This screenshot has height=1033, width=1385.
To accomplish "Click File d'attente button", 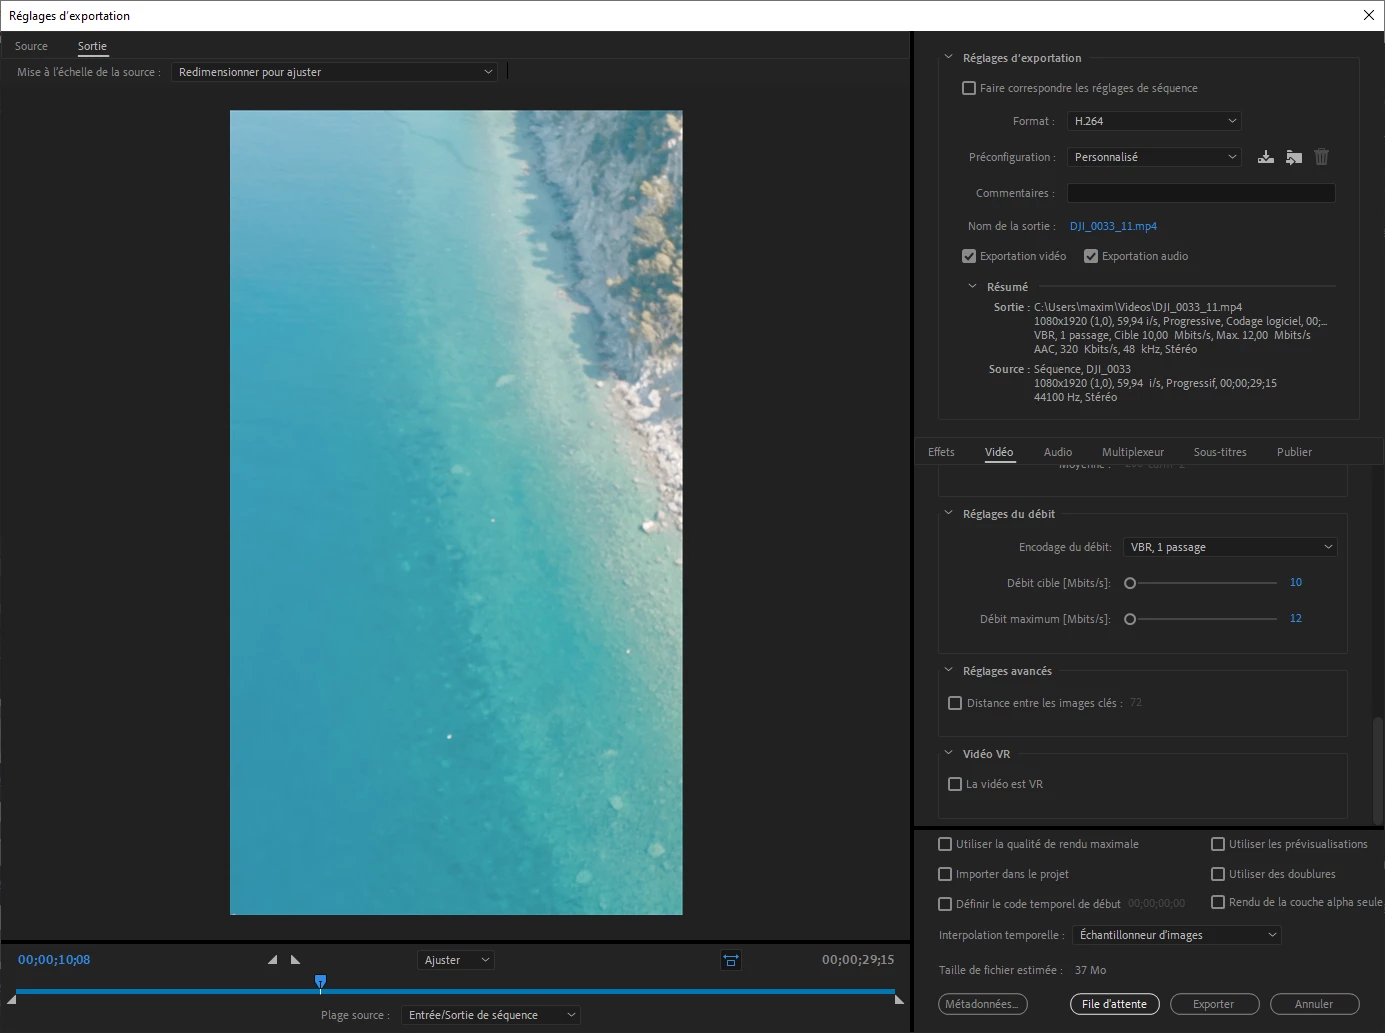I will pyautogui.click(x=1115, y=1004).
